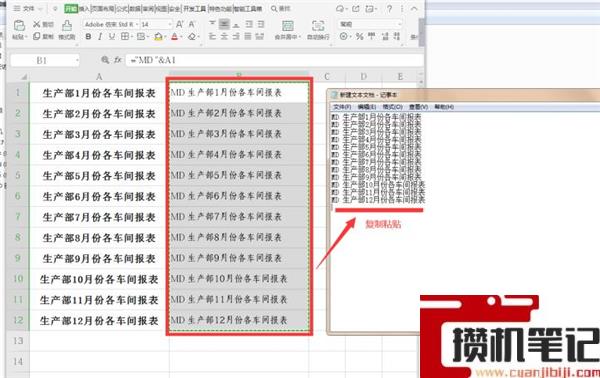Align cell content to bottom
The image size is (600, 378).
236,24
